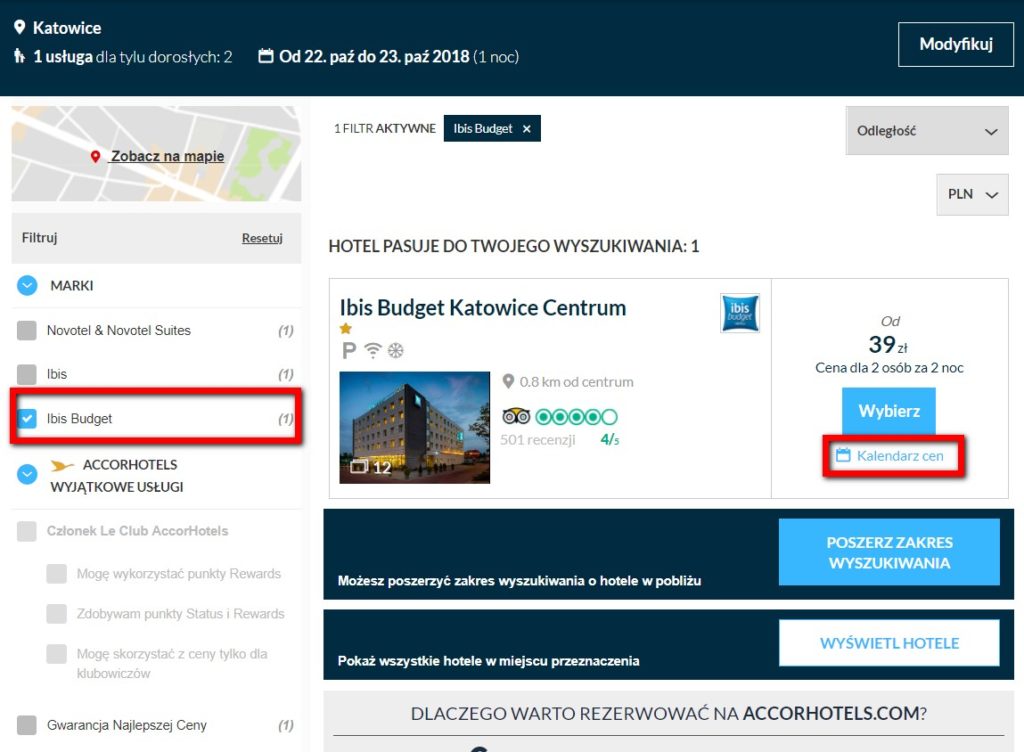Collapse ACCORHOTELS WYJĄTKOWE USŁUGI section
This screenshot has height=752, width=1024.
[27, 474]
